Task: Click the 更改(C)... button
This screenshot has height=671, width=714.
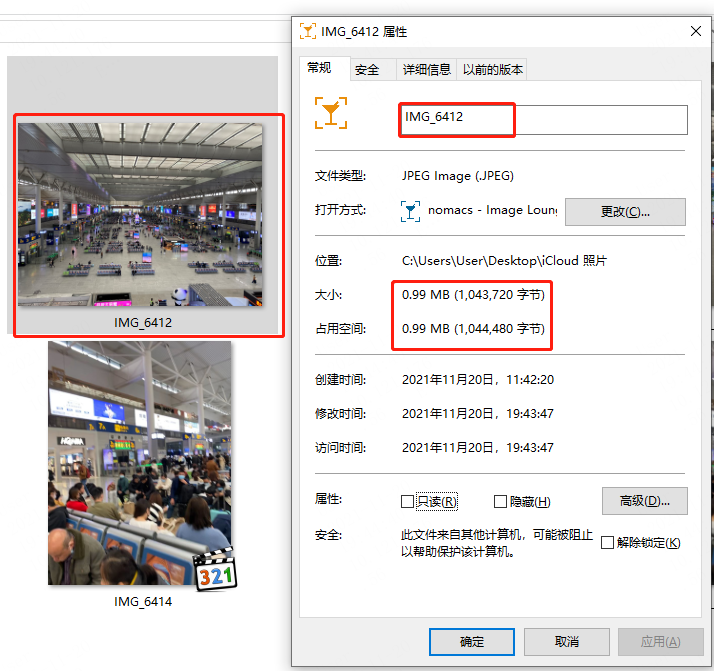Action: pyautogui.click(x=625, y=212)
